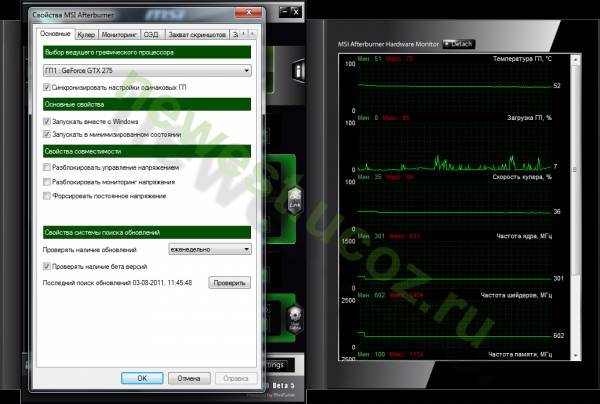The width and height of the screenshot is (600, 404).
Task: Click the monitor scrollbar up arrow
Action: (576, 60)
